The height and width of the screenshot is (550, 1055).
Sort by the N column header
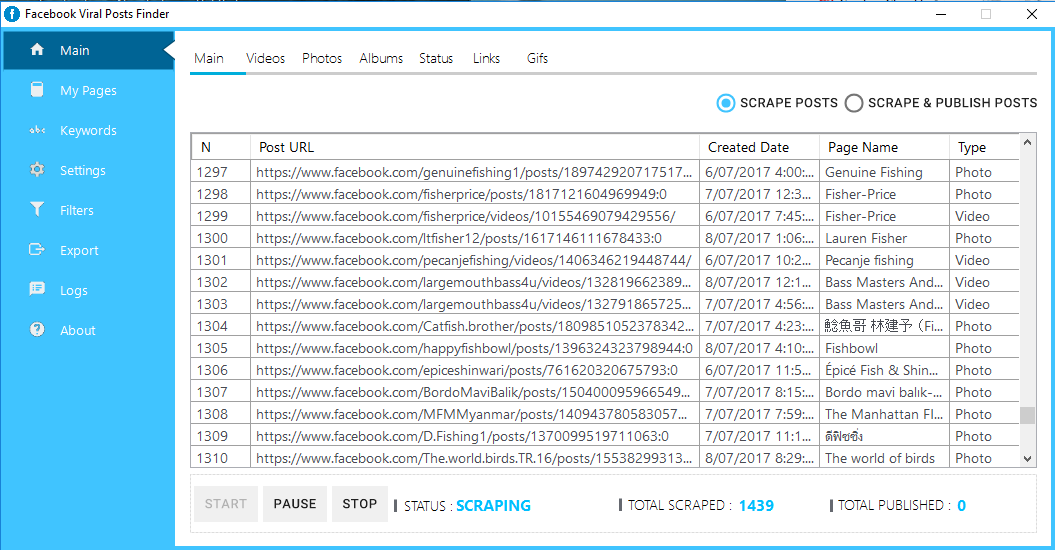(x=221, y=147)
